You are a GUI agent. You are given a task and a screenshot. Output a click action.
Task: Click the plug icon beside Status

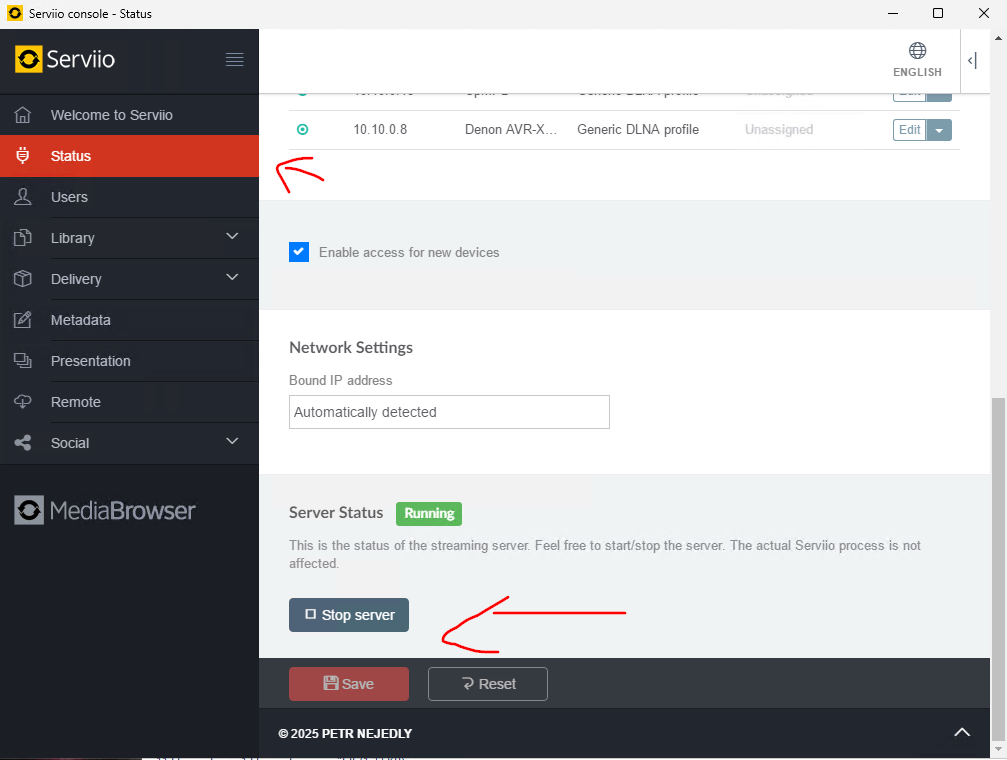click(22, 155)
